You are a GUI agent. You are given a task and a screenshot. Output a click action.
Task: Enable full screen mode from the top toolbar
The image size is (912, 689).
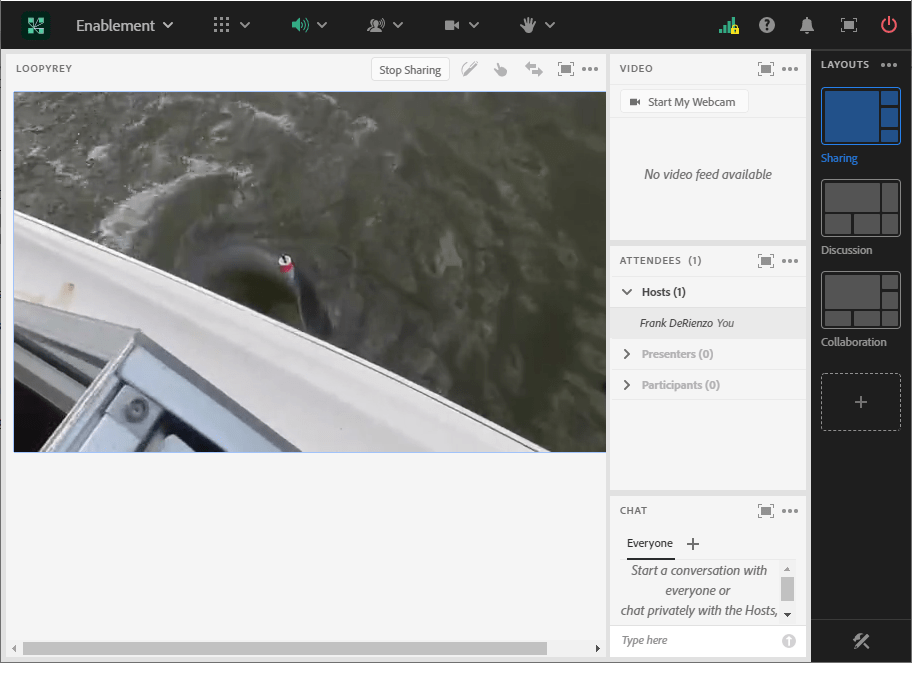tap(847, 25)
